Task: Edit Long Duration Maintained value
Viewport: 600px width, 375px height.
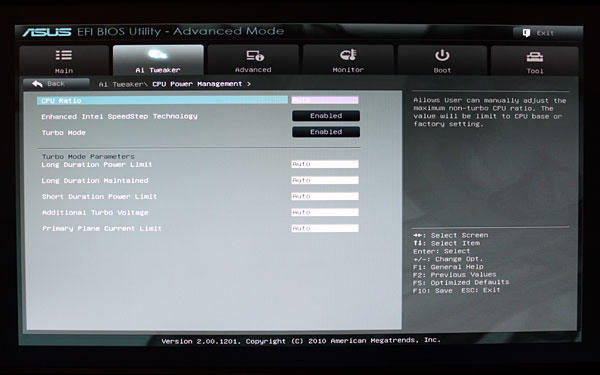Action: tap(325, 180)
